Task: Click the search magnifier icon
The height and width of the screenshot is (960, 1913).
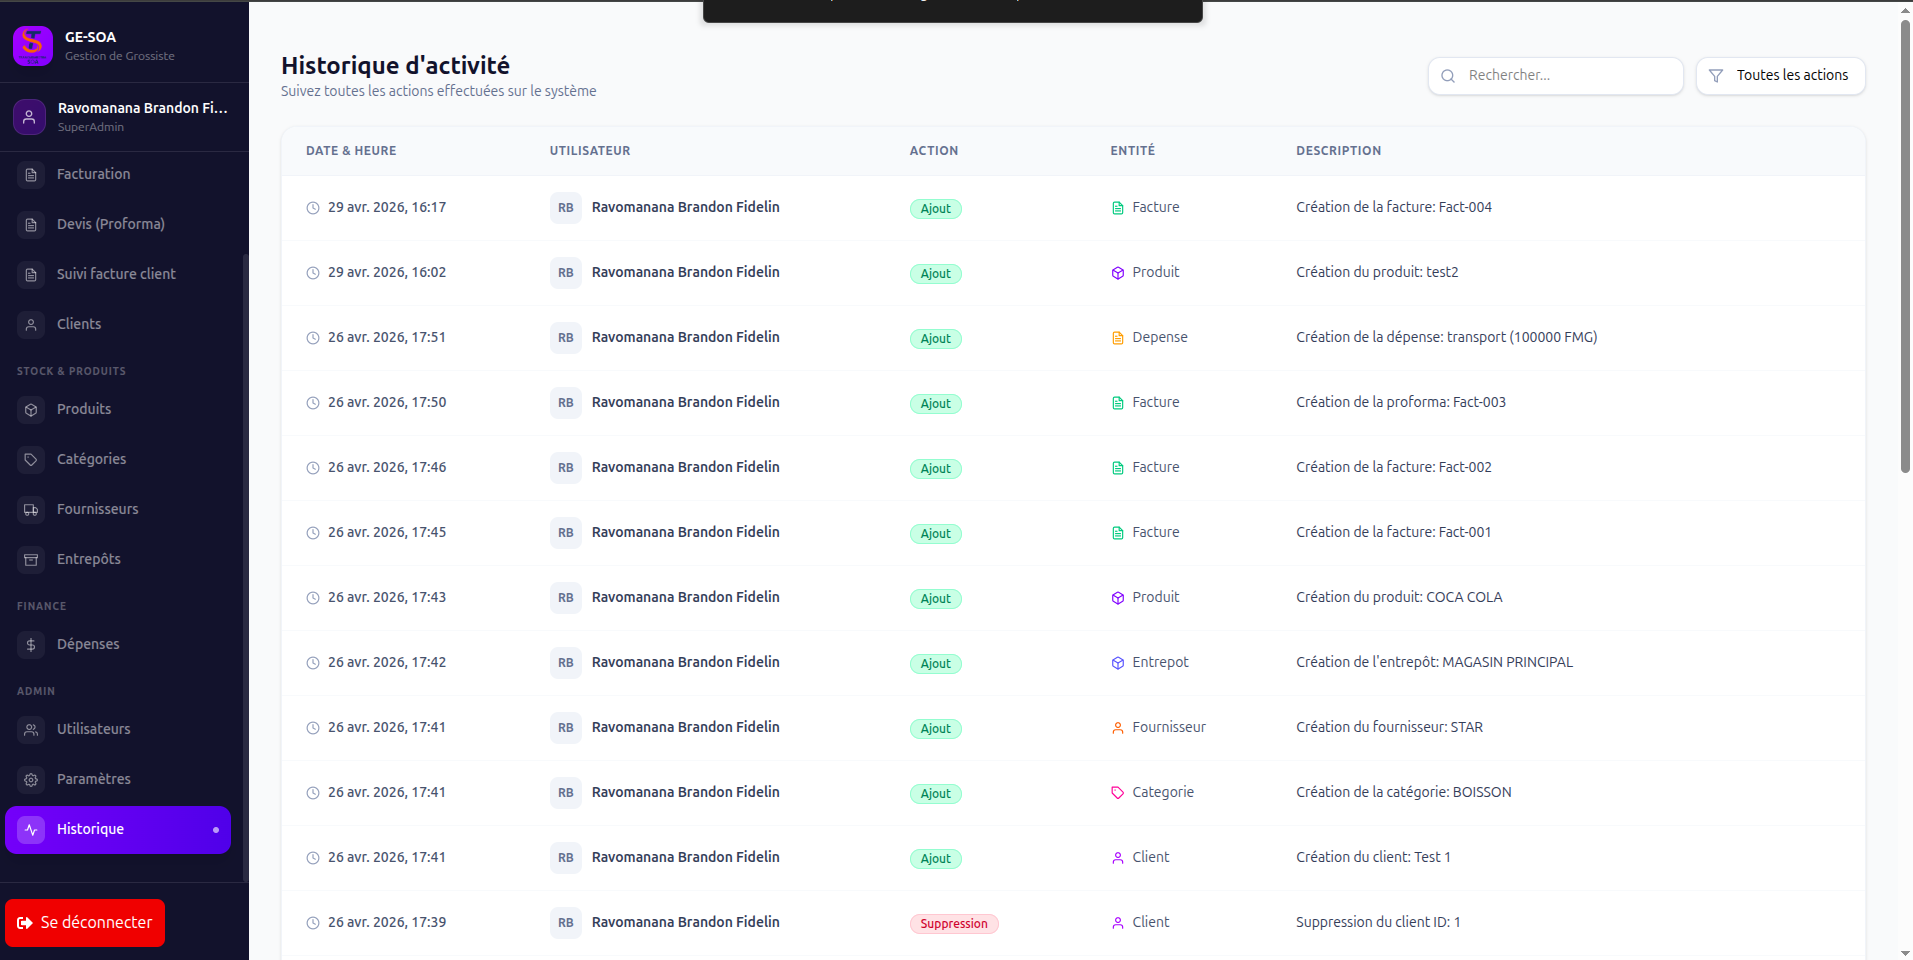Action: click(x=1448, y=76)
